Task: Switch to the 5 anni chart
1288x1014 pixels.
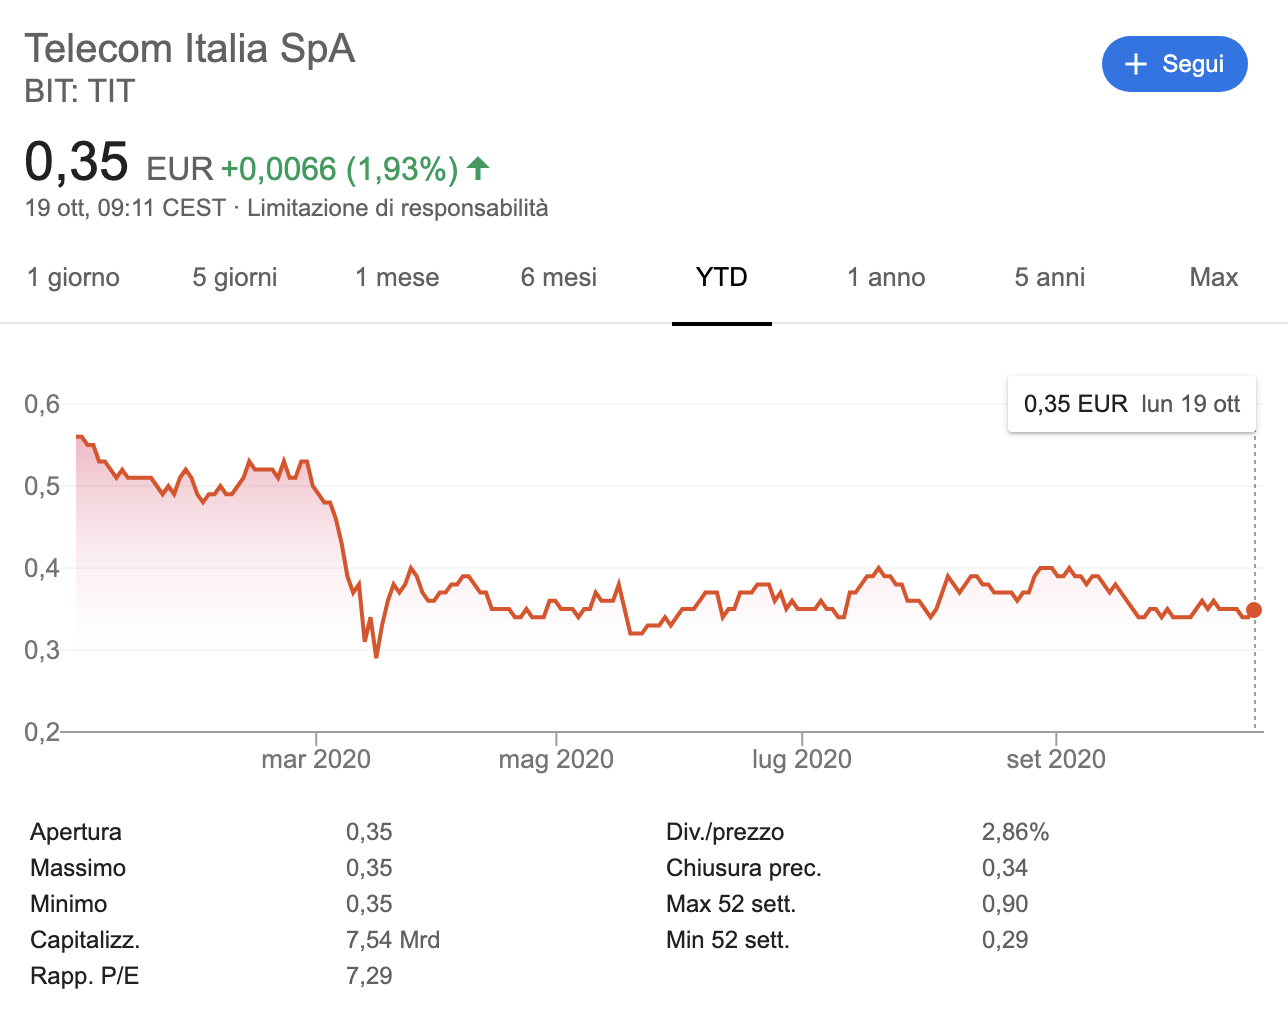Action: [x=1049, y=277]
